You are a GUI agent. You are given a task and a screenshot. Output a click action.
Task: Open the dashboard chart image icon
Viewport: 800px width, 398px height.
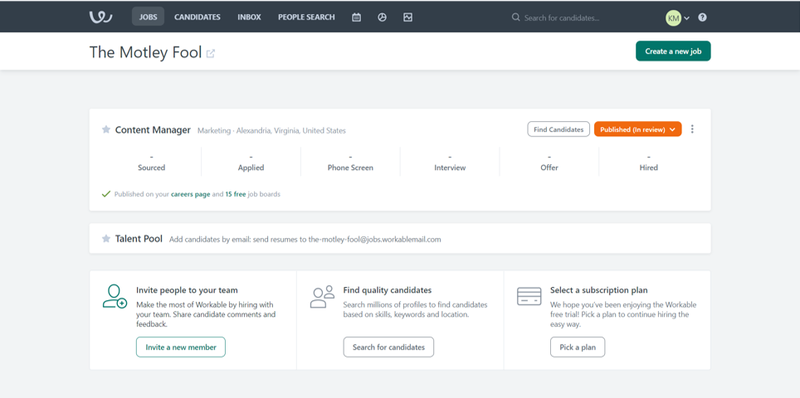click(x=408, y=17)
